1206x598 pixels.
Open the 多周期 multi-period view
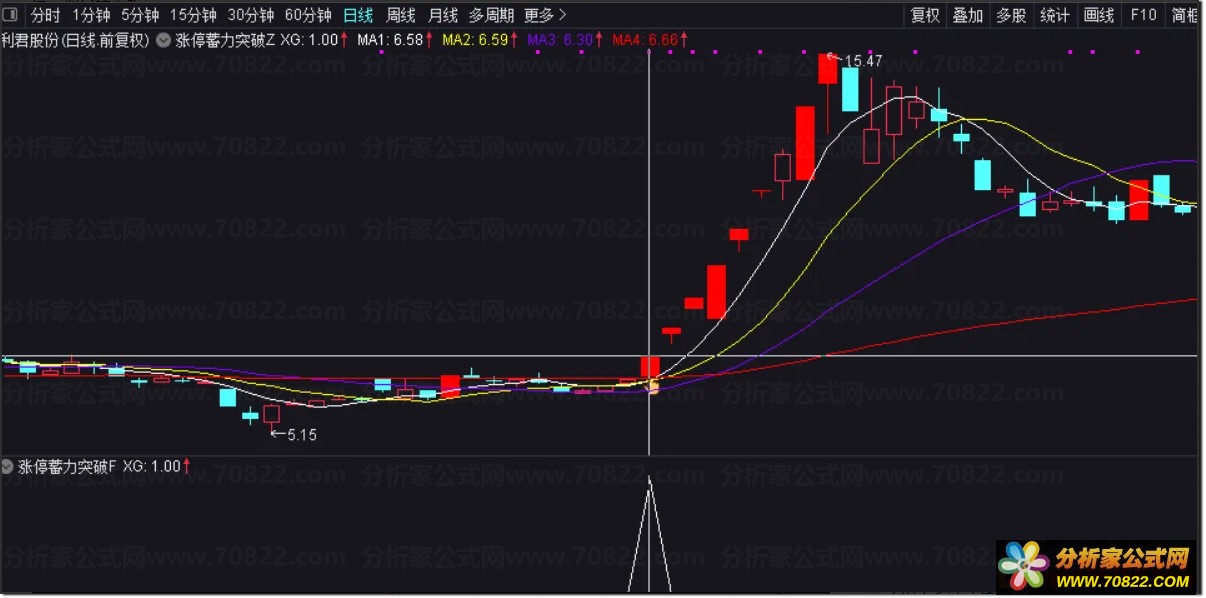(x=491, y=15)
